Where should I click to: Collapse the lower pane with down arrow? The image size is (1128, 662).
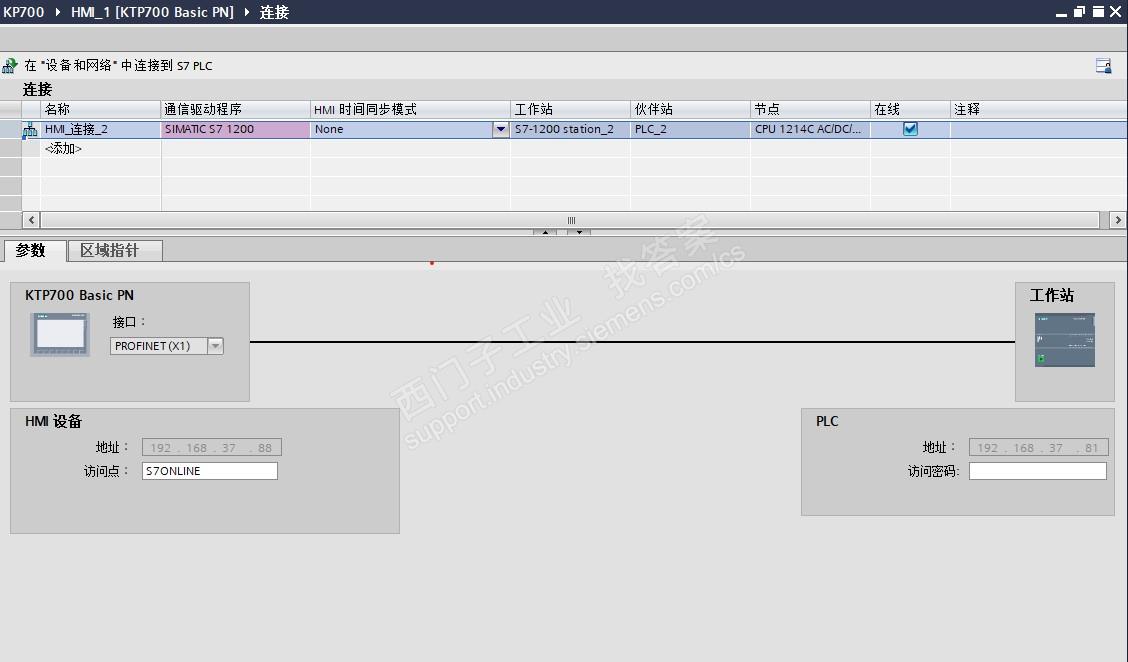579,232
